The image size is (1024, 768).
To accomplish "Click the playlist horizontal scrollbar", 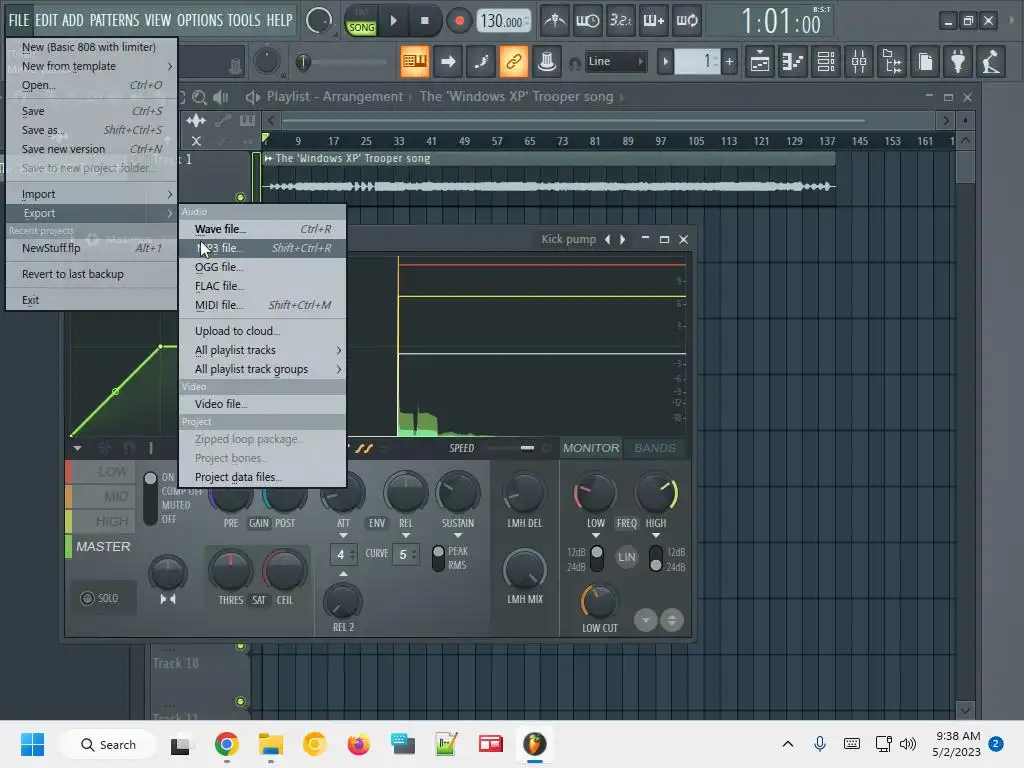I will (573, 120).
